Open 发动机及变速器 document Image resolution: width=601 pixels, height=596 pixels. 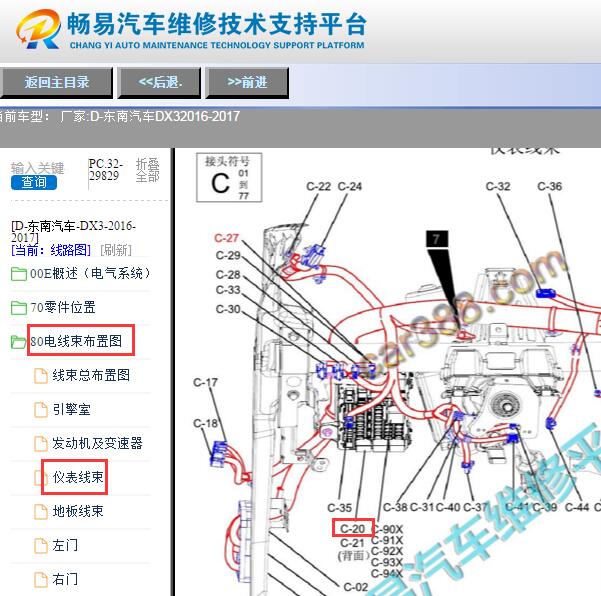point(97,443)
